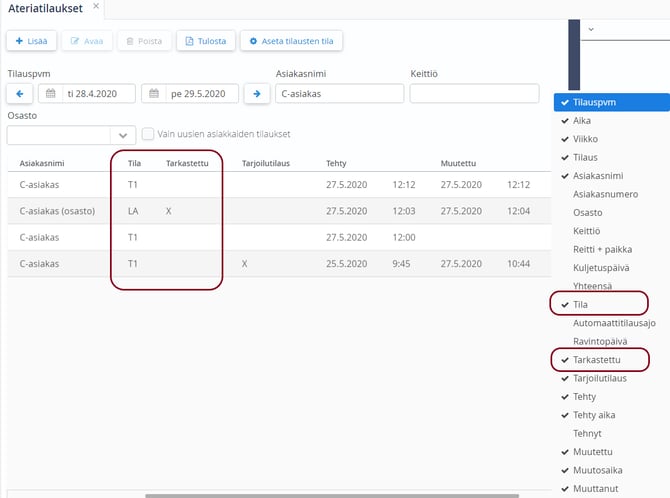Click the Poista delete button

[144, 41]
